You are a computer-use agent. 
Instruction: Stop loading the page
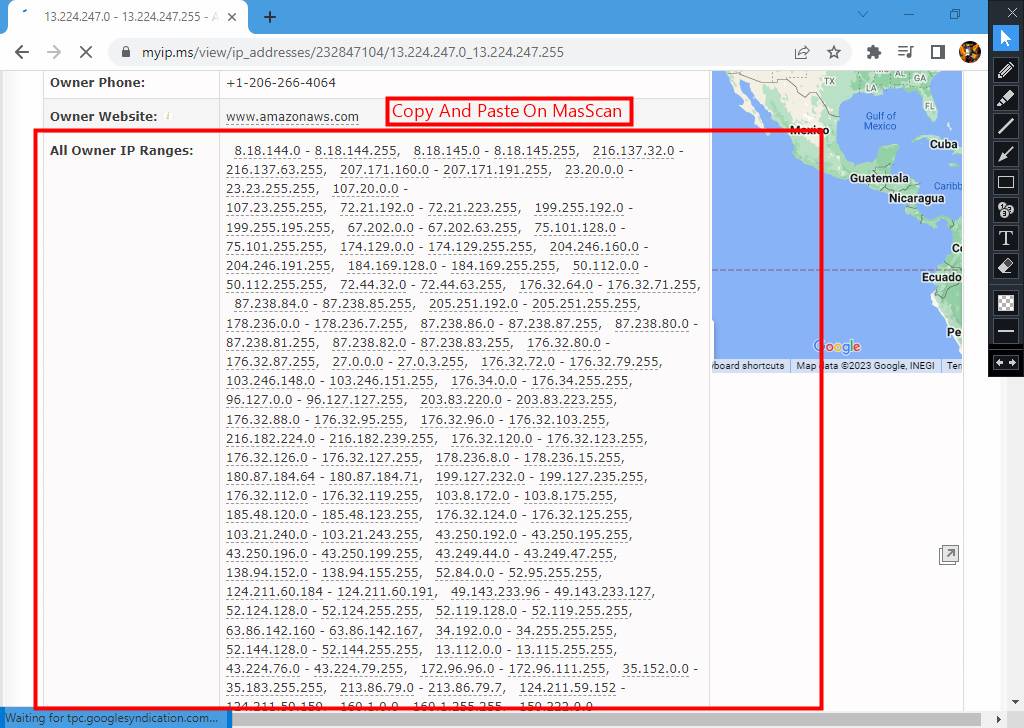click(x=86, y=52)
